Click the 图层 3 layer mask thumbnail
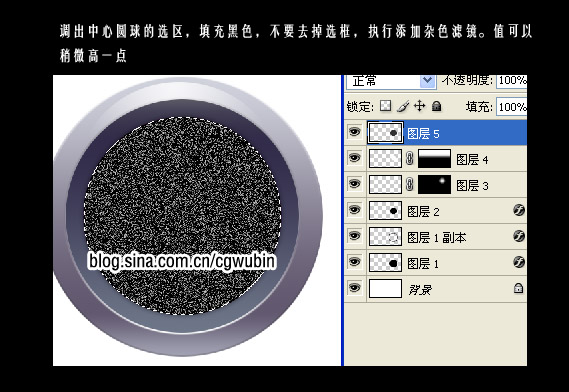 434,184
